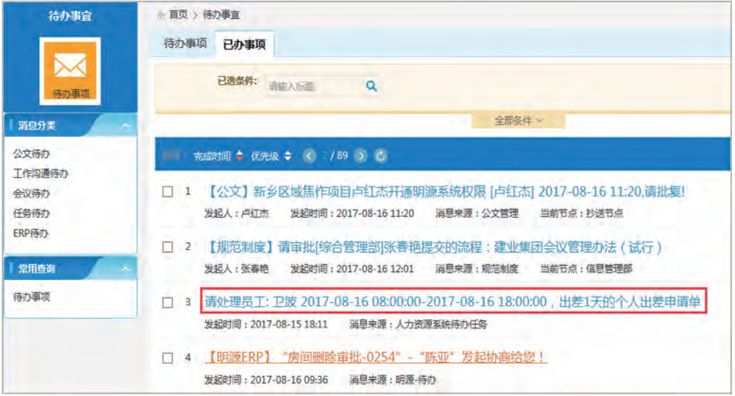Click 消息来源：人力资源系统待办任务 text
735x396 pixels.
[418, 324]
